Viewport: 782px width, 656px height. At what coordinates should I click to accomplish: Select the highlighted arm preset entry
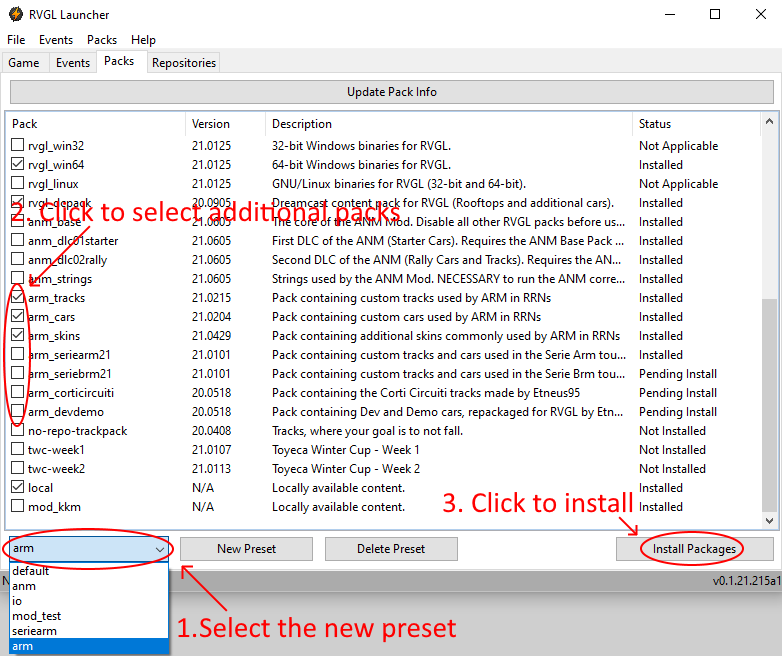[x=89, y=646]
